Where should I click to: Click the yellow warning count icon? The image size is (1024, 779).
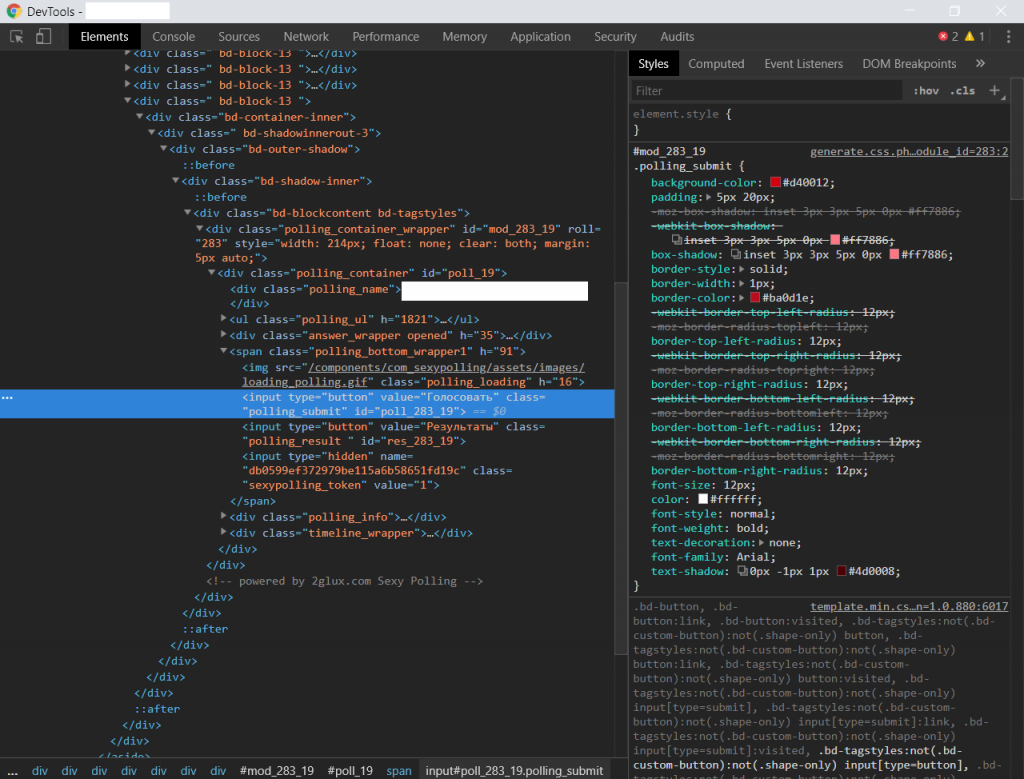(970, 37)
